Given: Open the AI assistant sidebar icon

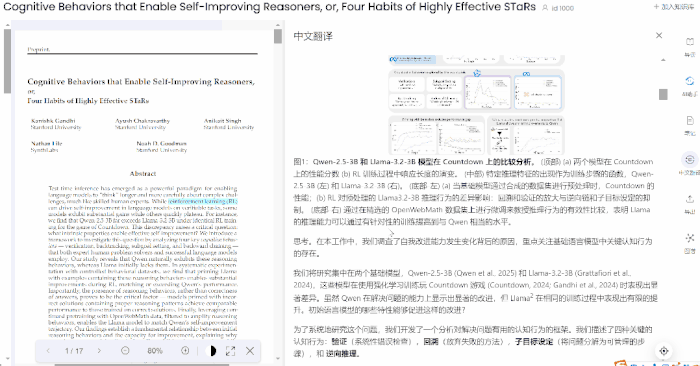Looking at the screenshot, I should [690, 81].
